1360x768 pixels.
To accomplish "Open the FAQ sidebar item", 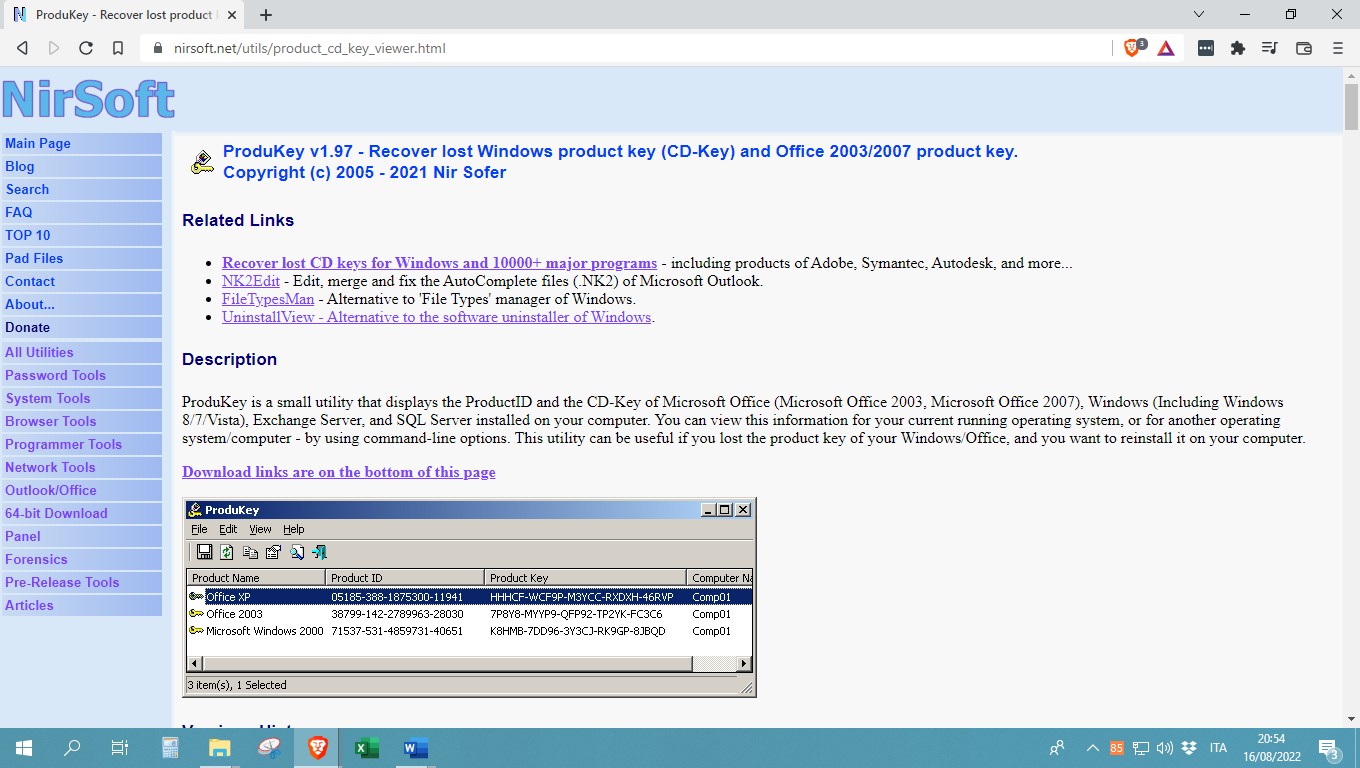I will point(82,212).
